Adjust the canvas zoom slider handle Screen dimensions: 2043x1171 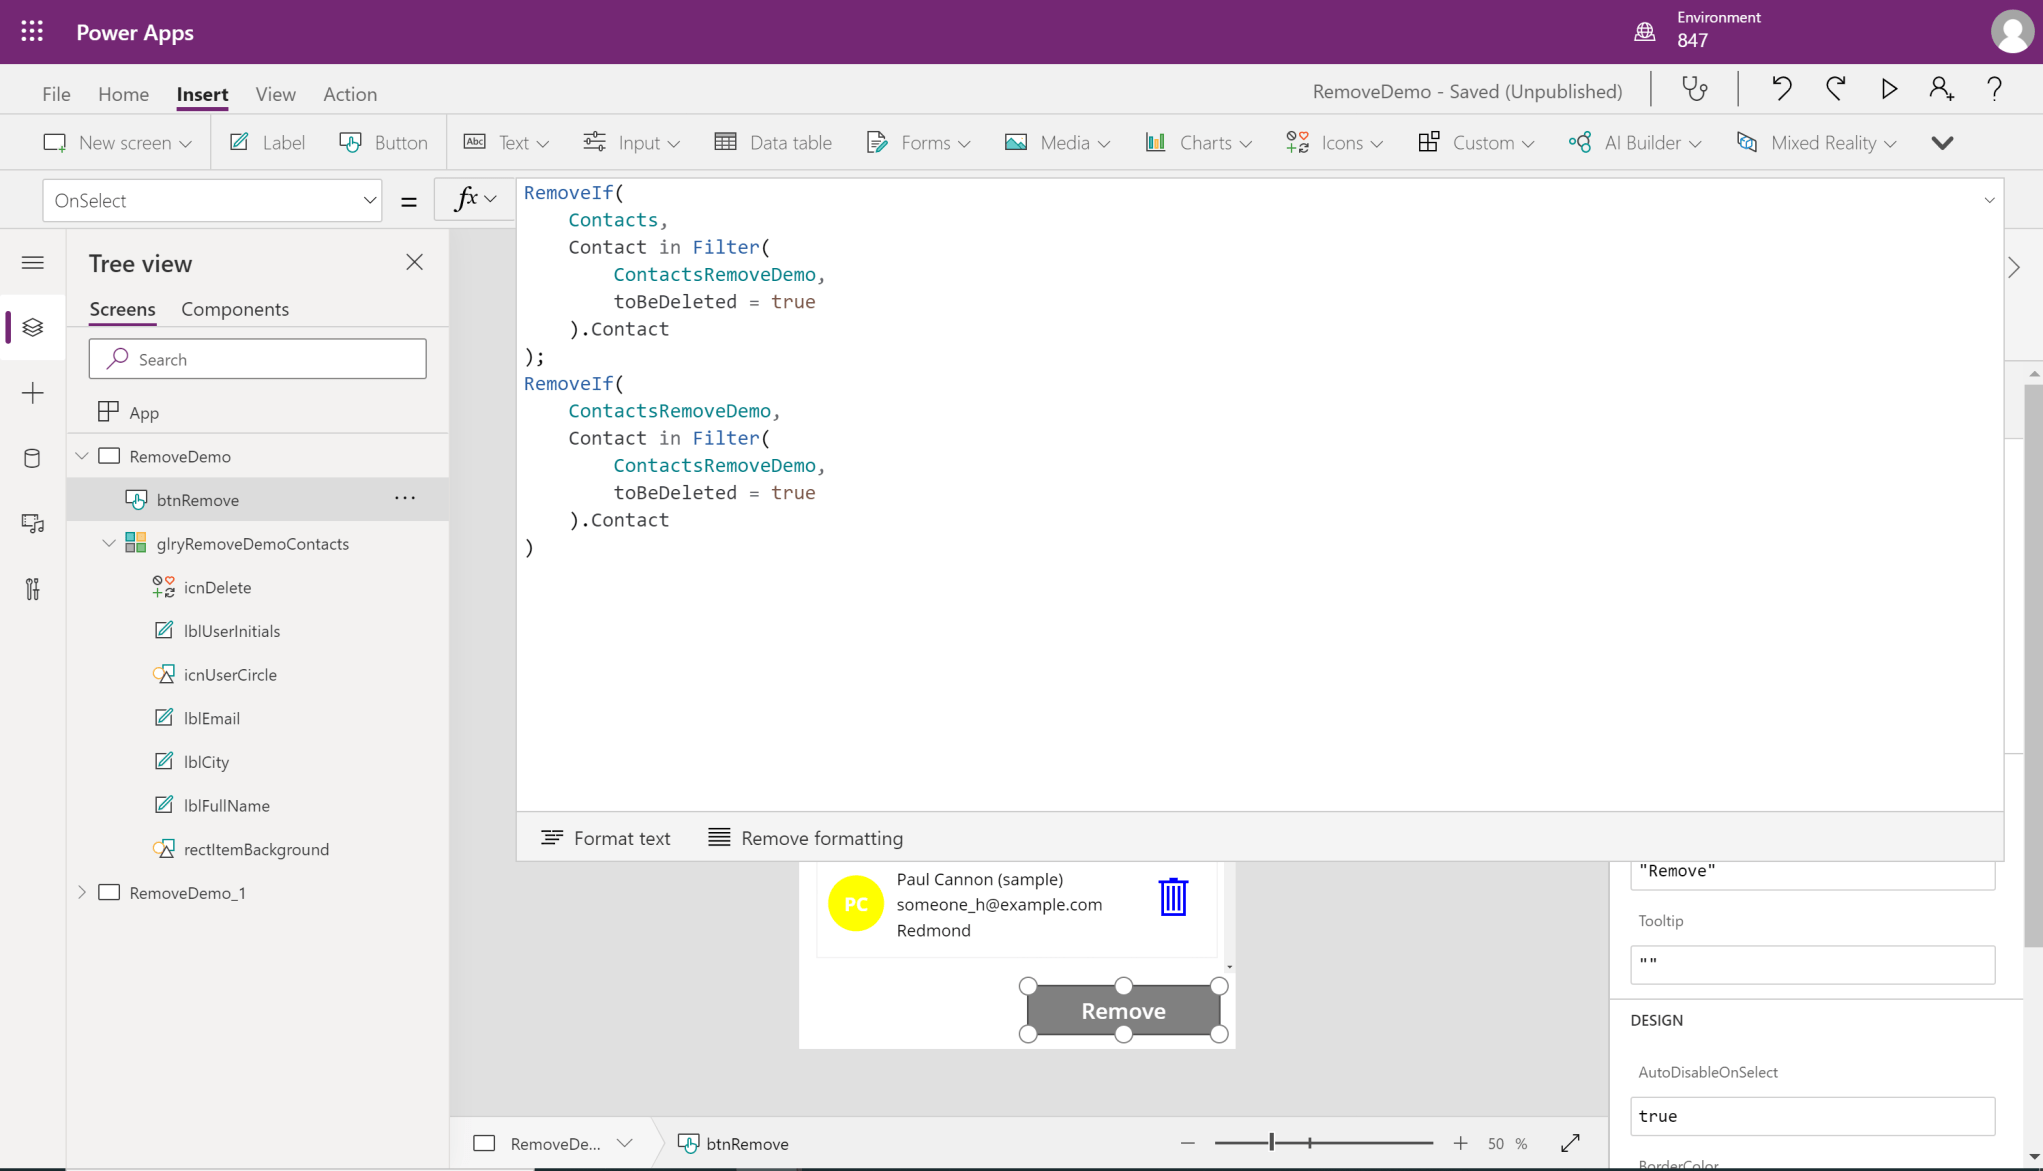(x=1271, y=1143)
